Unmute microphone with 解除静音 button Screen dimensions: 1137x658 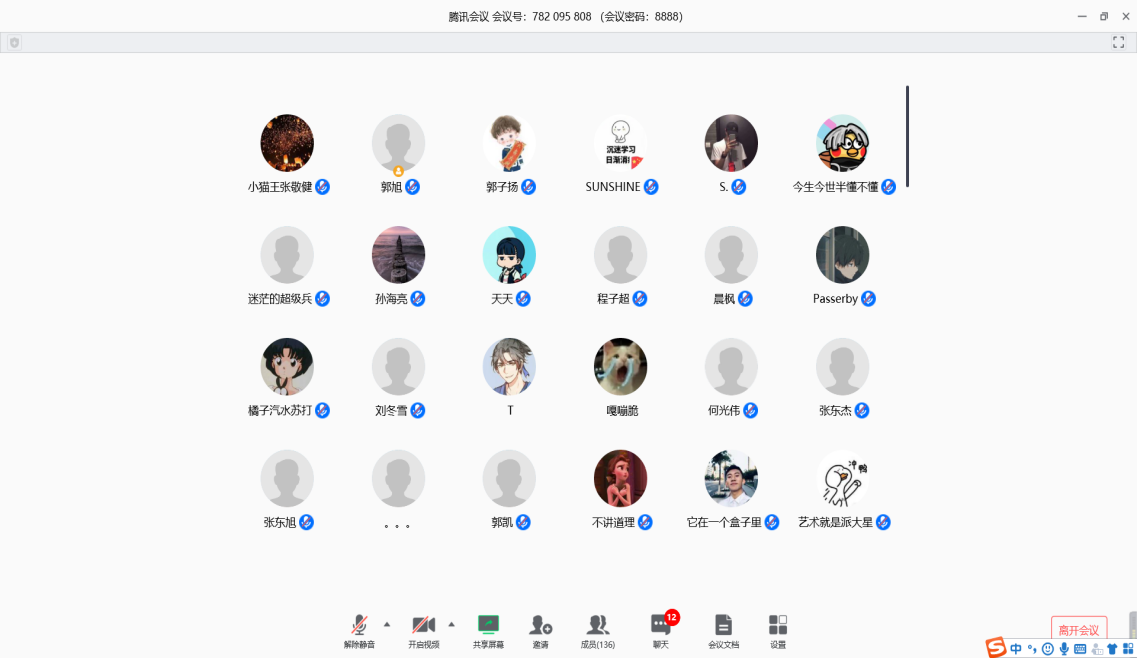pyautogui.click(x=359, y=630)
